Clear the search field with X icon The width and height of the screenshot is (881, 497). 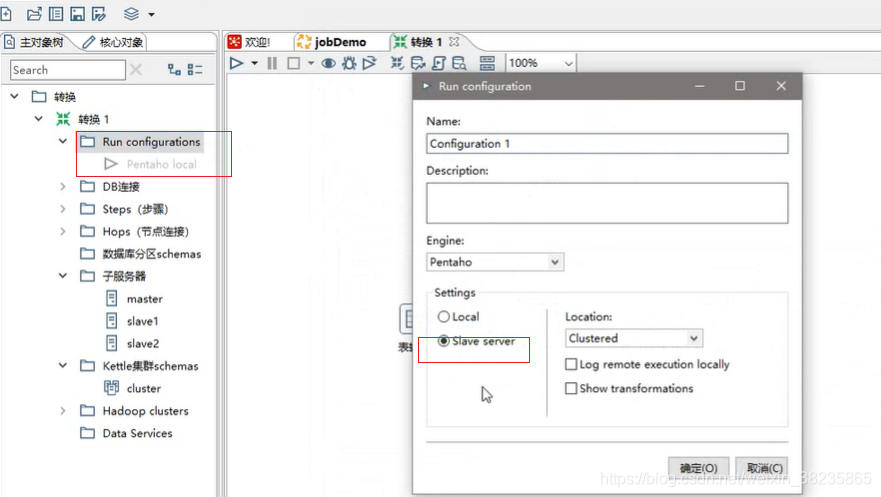click(x=136, y=70)
